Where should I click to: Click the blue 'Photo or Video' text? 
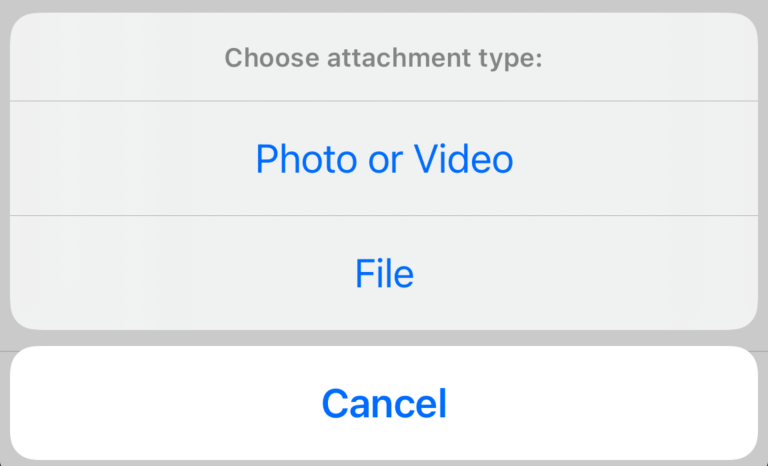384,159
